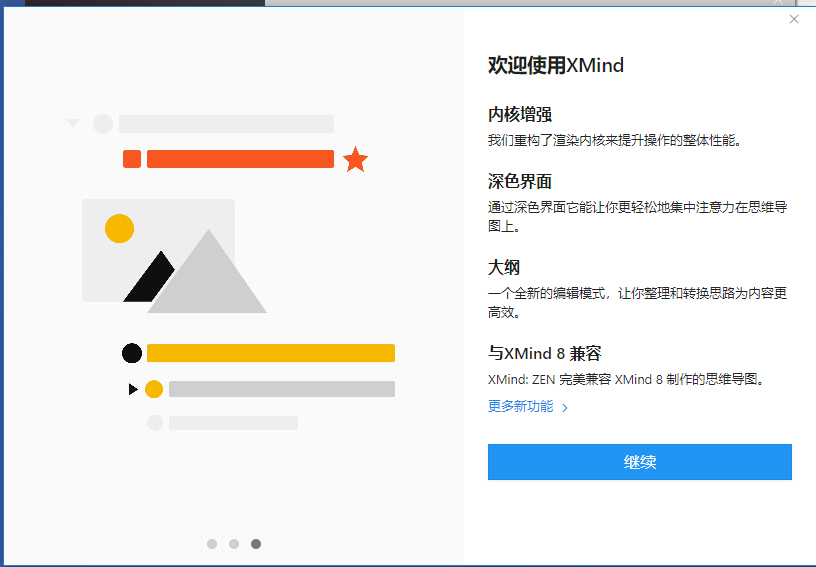This screenshot has height=567, width=816.
Task: Click the chevron next to 更多新功能
Action: click(x=565, y=408)
